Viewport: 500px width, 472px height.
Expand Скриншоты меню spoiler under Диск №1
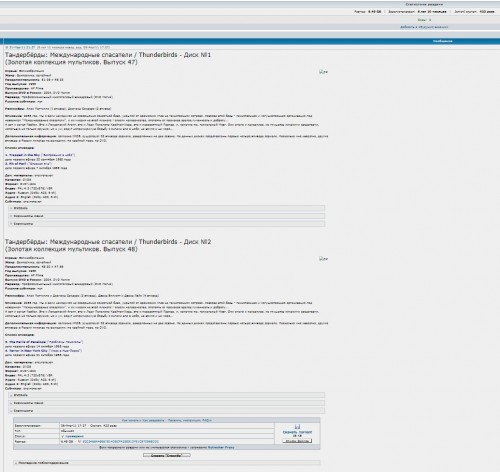[x=167, y=216]
